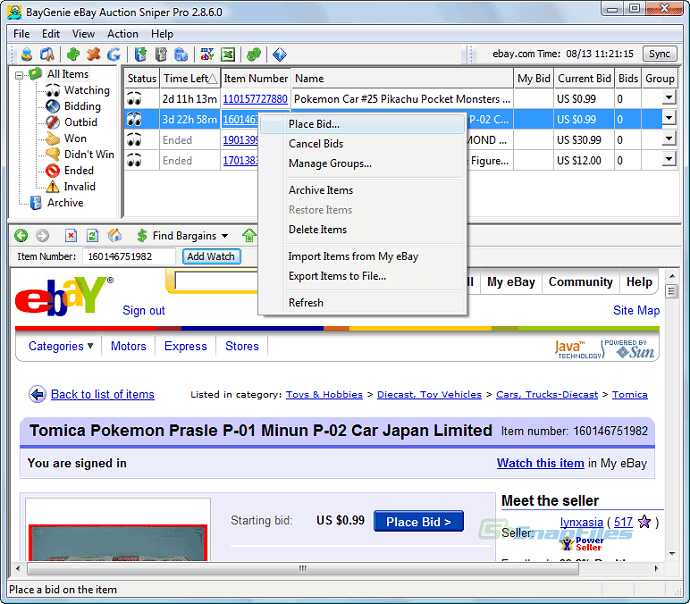
Task: Click the eyes status icon in US $30.99 row
Action: 134,140
